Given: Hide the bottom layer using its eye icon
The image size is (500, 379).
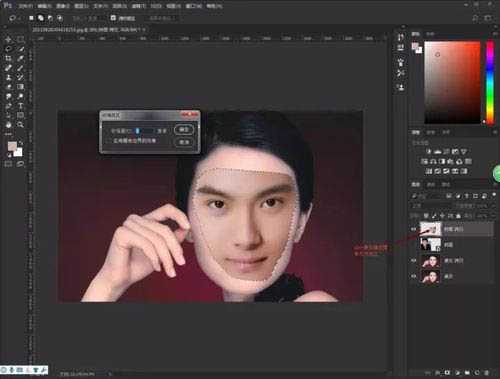Looking at the screenshot, I should (x=414, y=276).
